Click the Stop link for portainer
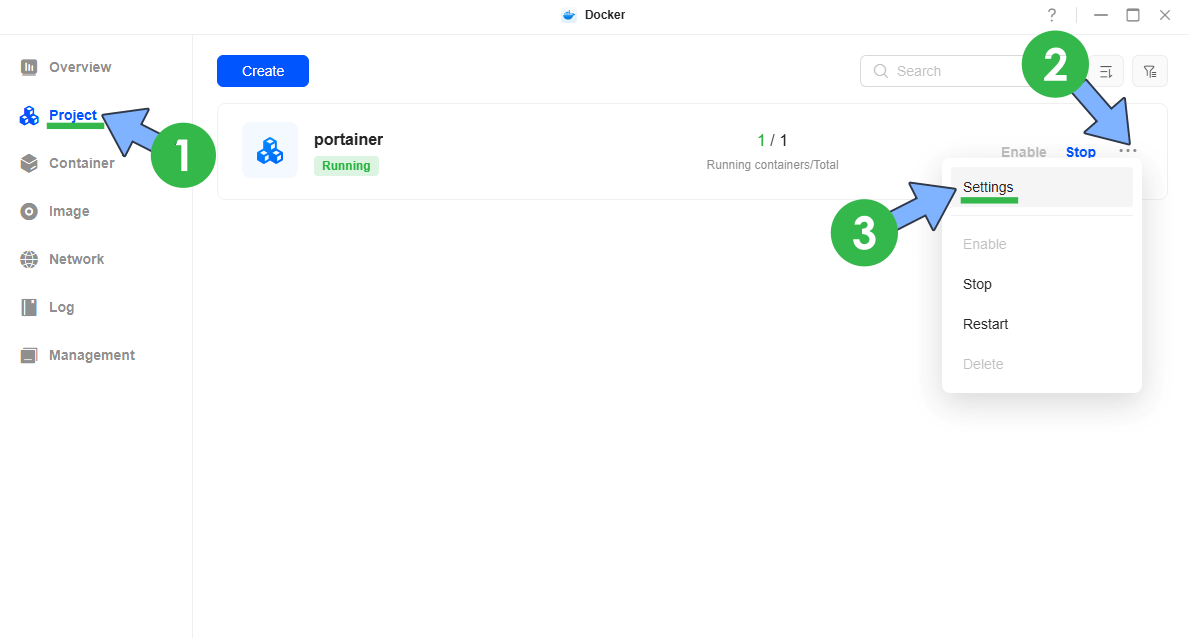1189x638 pixels. tap(1080, 152)
